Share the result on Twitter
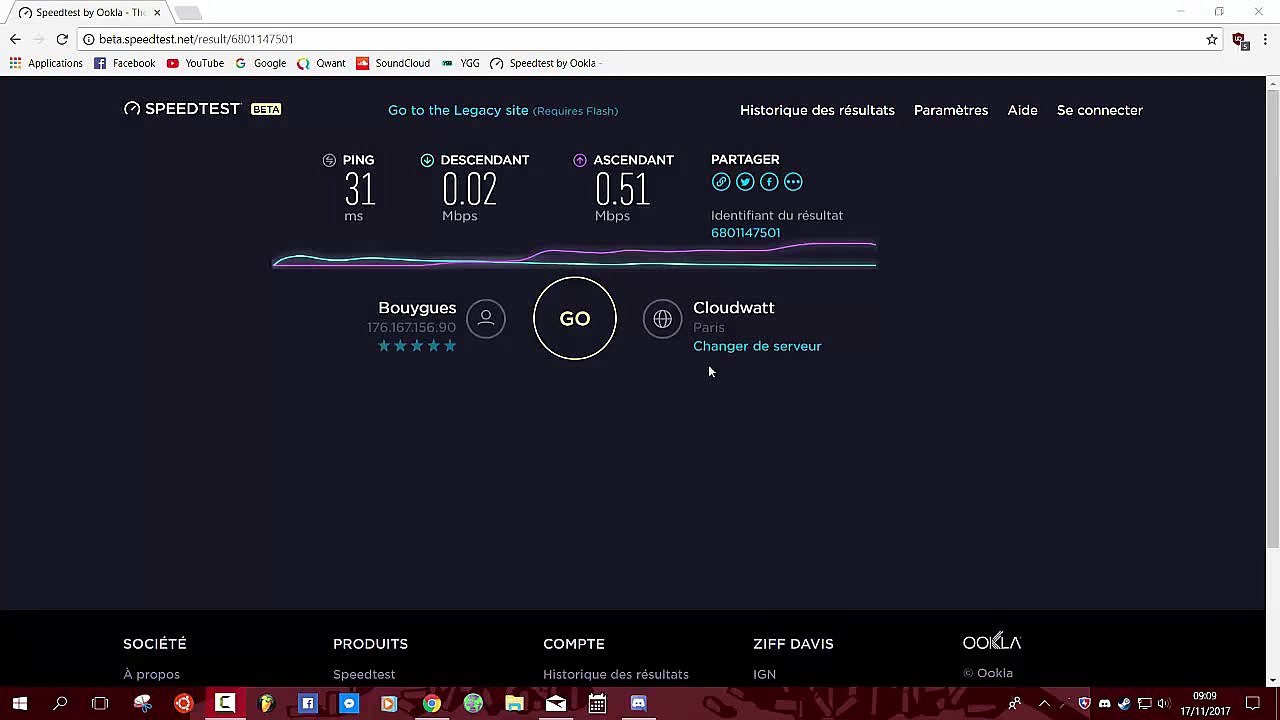1280x720 pixels. coord(745,182)
